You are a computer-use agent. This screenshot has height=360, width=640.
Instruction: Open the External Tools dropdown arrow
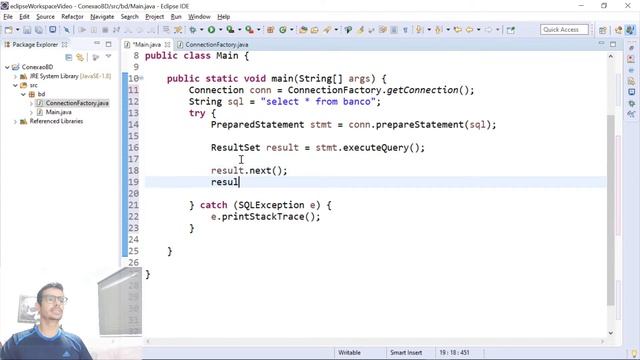258,30
